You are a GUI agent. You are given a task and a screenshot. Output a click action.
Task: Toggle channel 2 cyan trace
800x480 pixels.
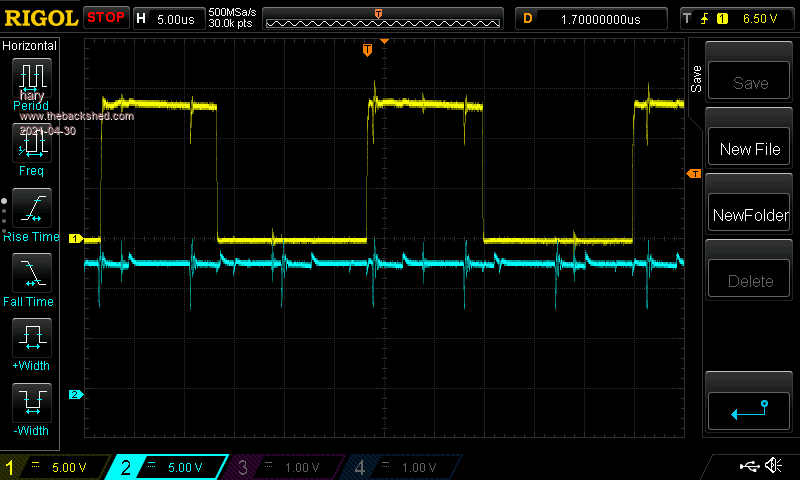pos(166,467)
